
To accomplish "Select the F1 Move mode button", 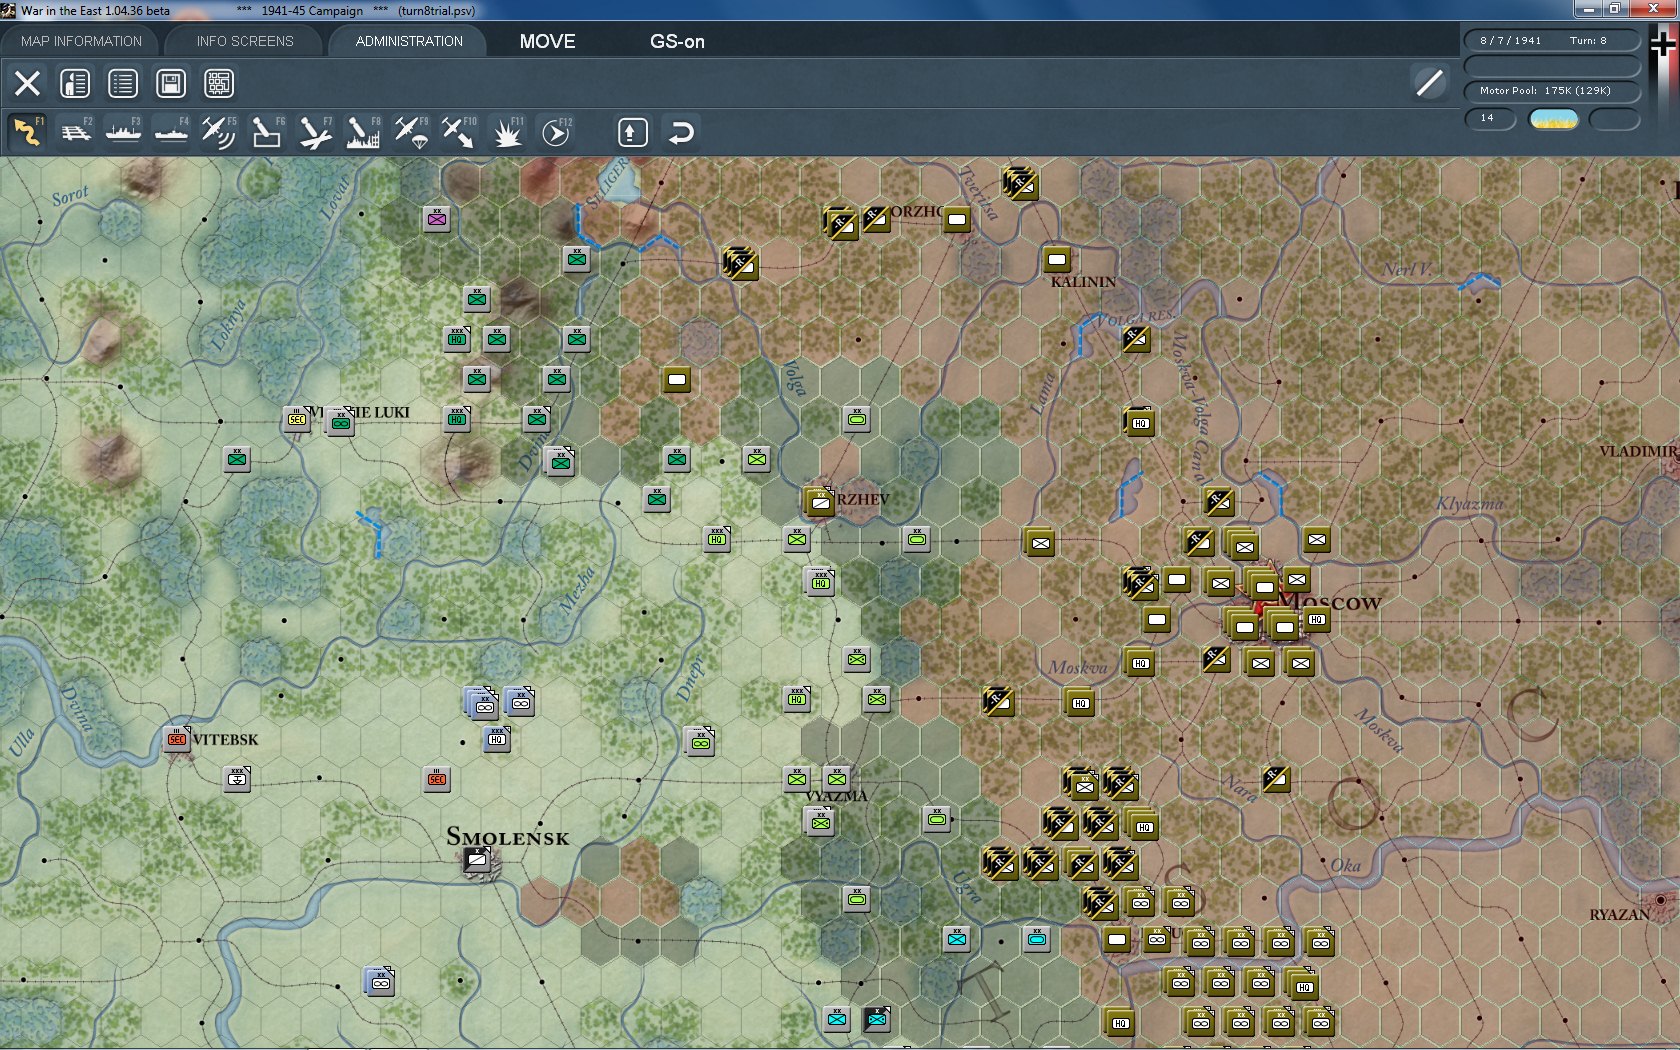I will (x=27, y=132).
